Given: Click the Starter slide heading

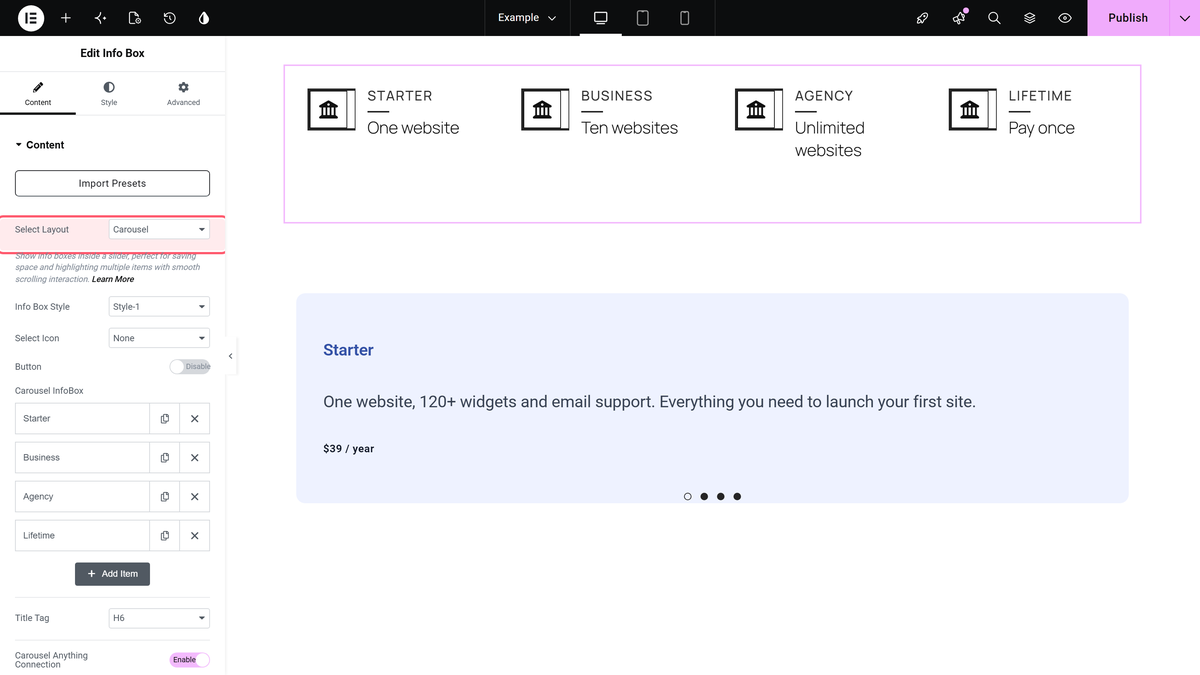Looking at the screenshot, I should tap(348, 350).
